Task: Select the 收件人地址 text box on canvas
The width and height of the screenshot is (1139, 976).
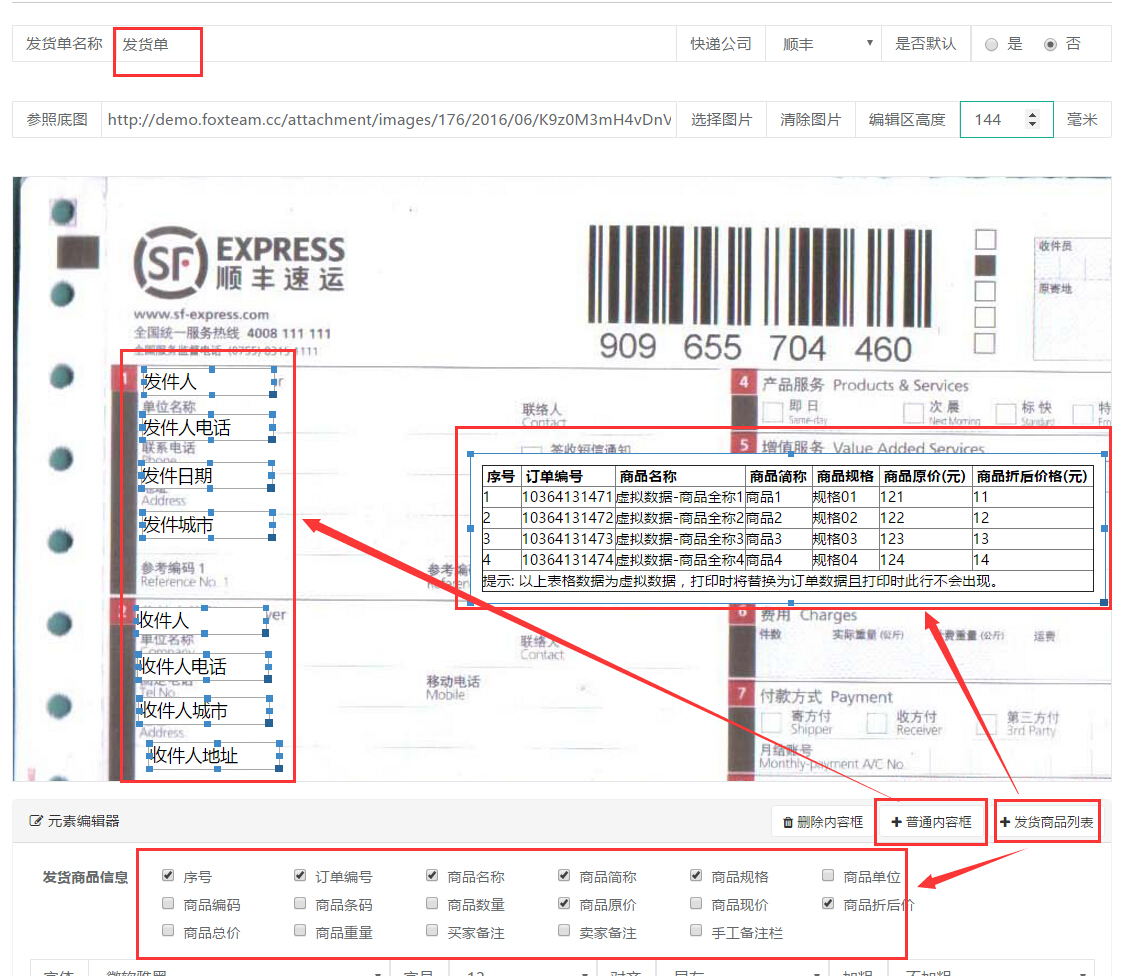Action: 214,755
